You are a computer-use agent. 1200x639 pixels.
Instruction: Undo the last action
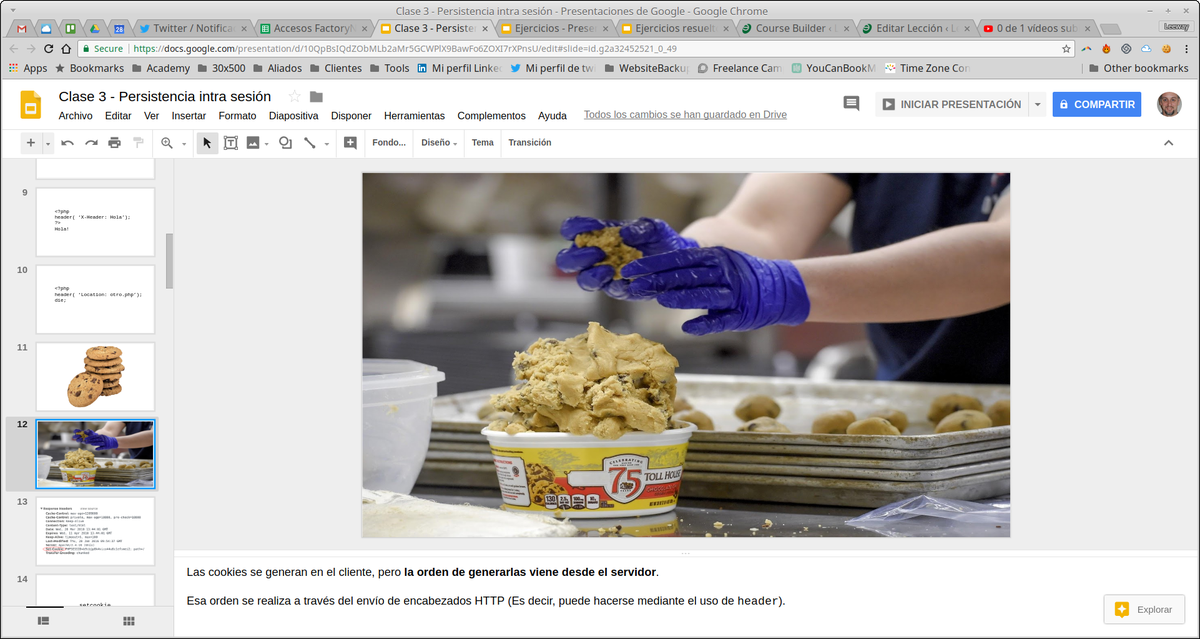point(68,143)
